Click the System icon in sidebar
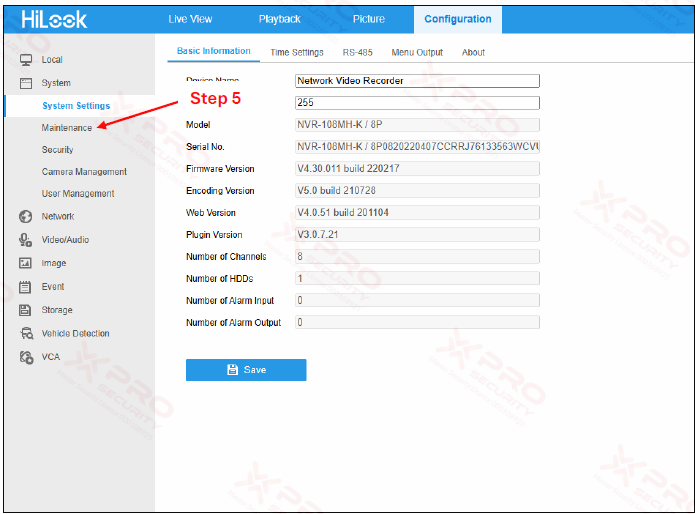 pyautogui.click(x=26, y=83)
